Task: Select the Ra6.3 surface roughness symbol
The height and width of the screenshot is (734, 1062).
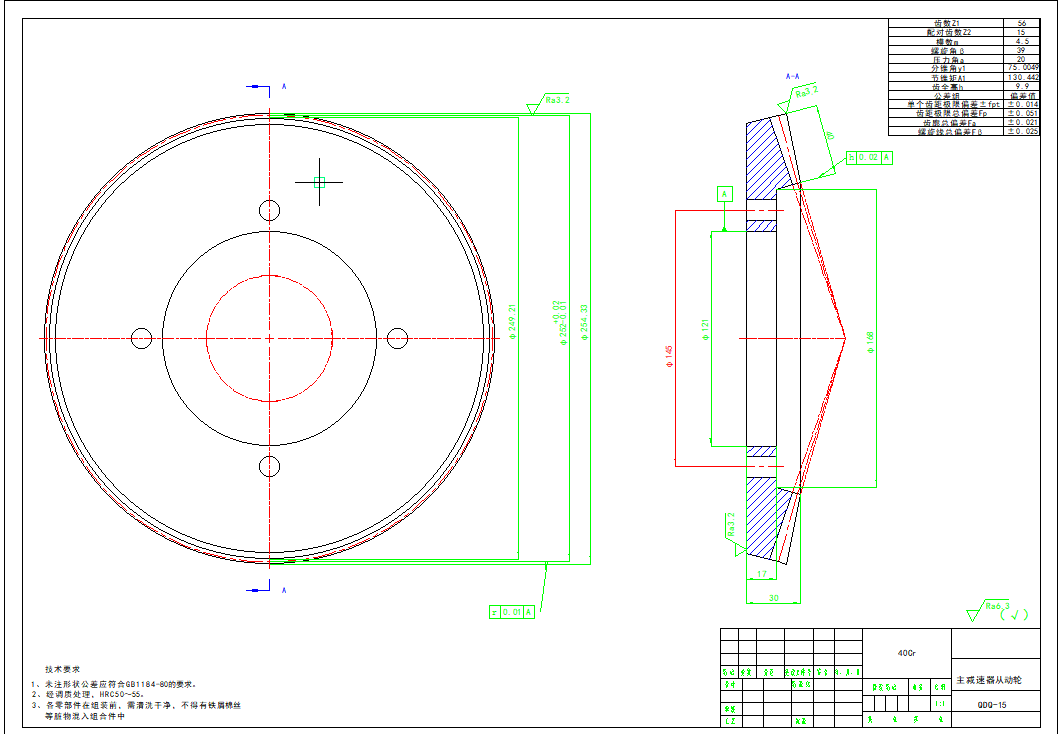Action: [996, 606]
